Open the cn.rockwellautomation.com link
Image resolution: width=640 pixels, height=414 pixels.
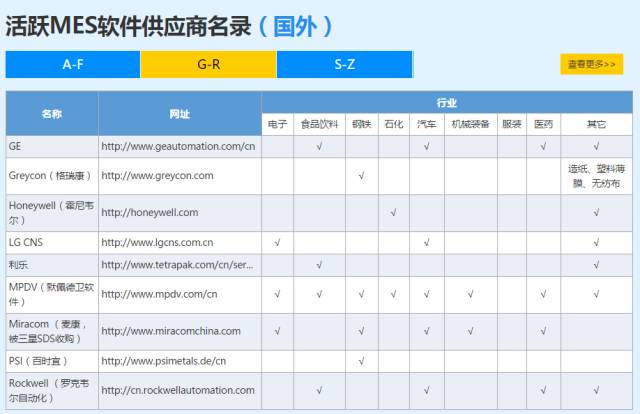pyautogui.click(x=178, y=390)
